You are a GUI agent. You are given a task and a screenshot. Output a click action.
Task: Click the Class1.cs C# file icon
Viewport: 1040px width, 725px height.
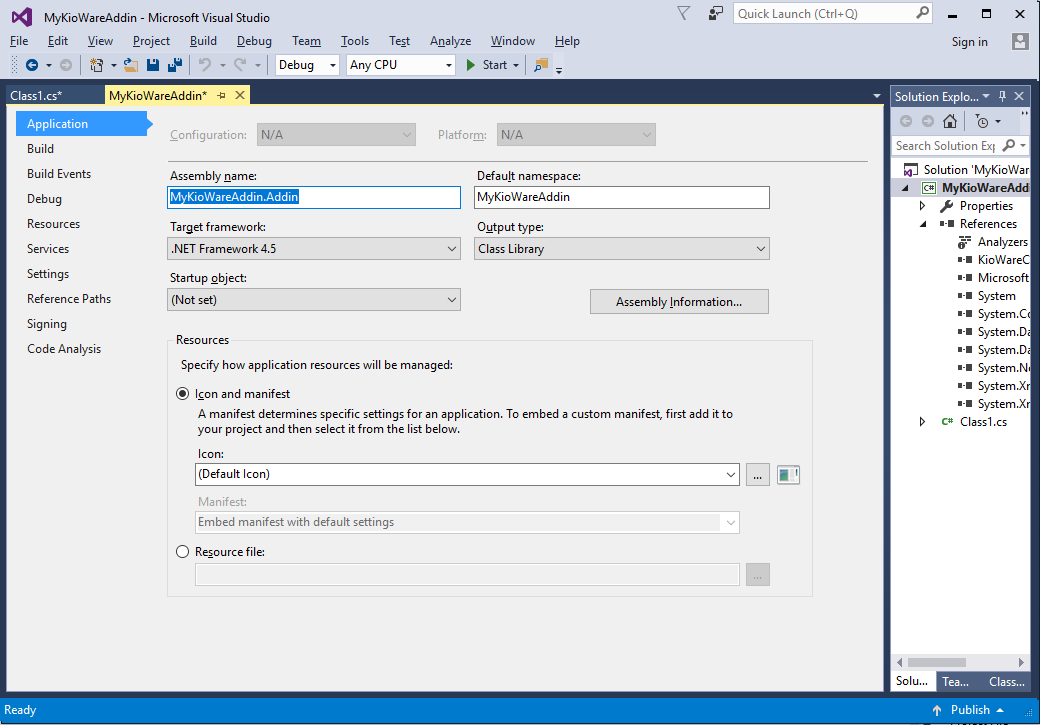tap(947, 422)
